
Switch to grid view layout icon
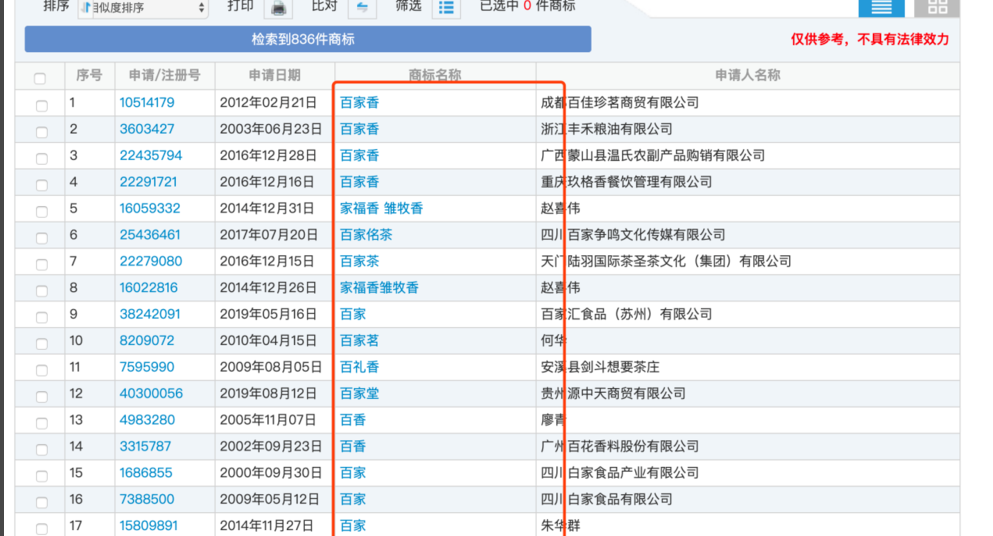click(937, 7)
